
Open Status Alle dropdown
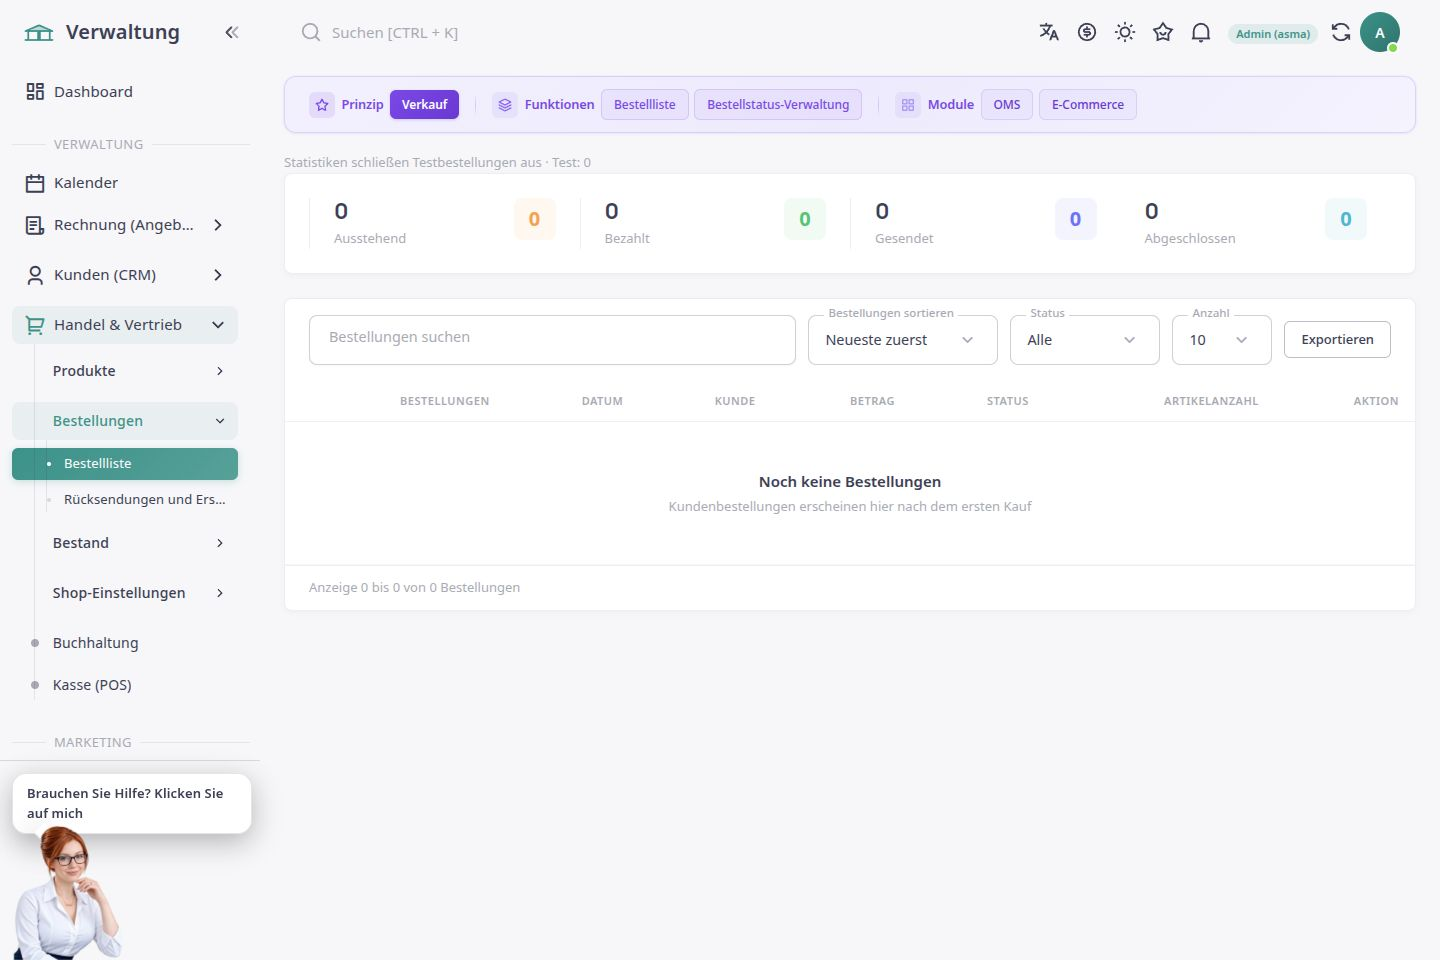[x=1085, y=340]
